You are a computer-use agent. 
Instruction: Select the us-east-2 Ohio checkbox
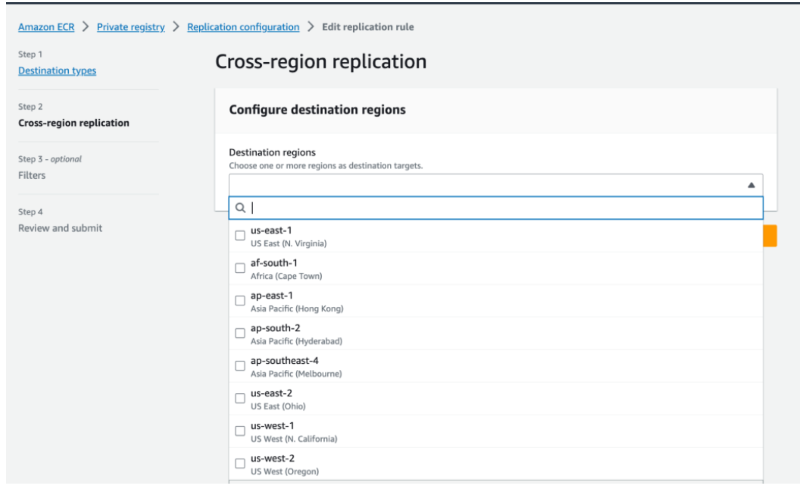240,399
